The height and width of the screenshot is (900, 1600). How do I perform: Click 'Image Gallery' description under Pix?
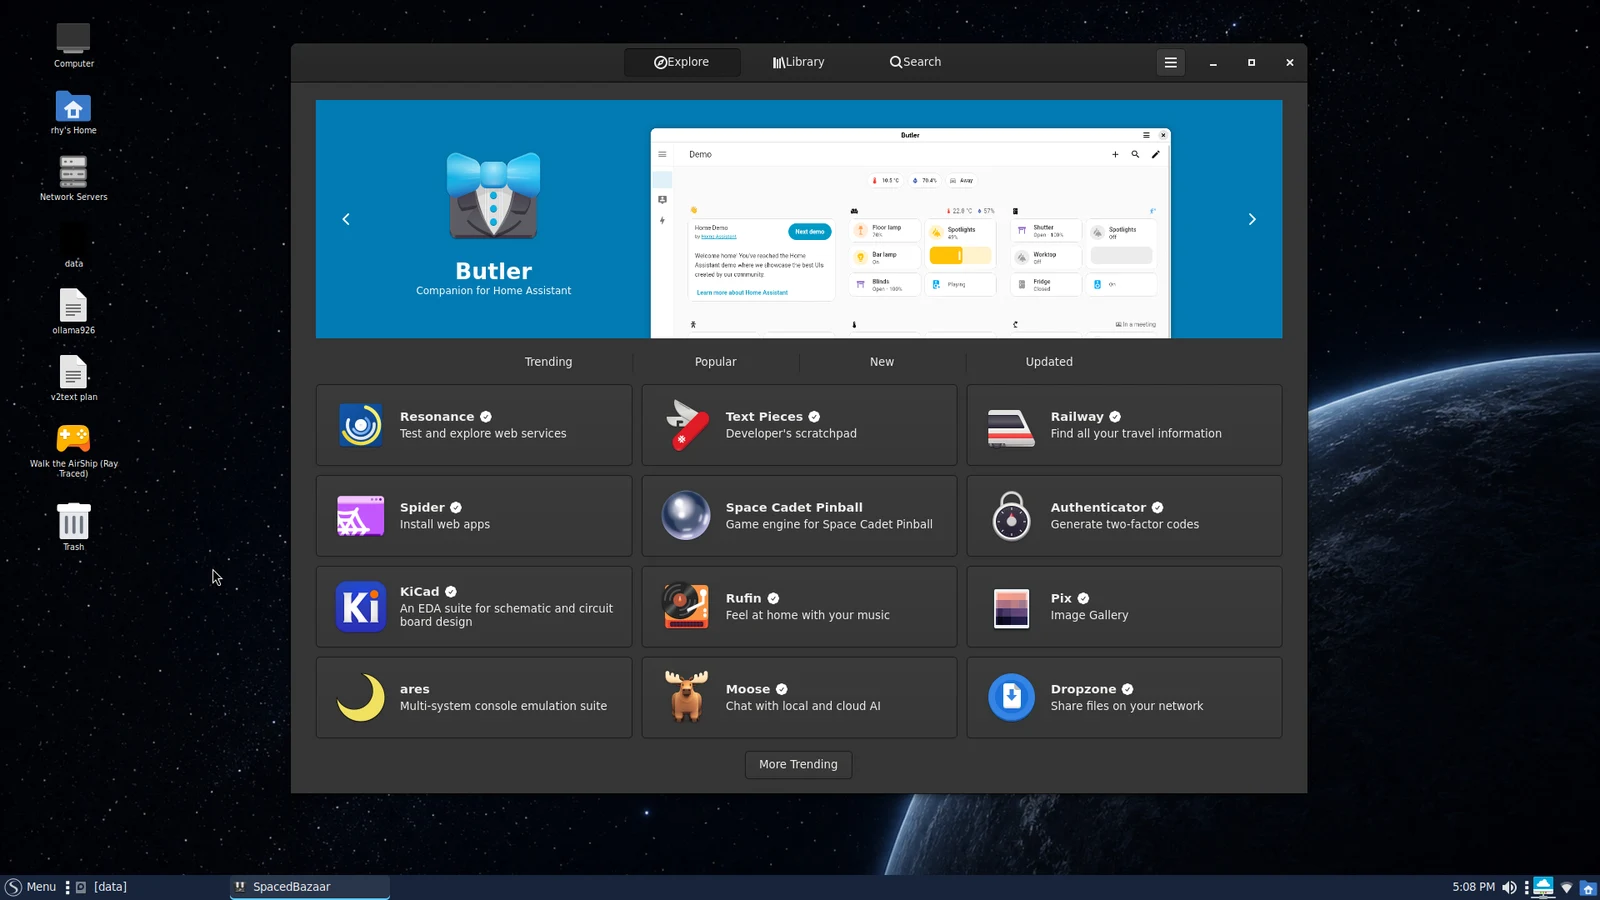1089,616
